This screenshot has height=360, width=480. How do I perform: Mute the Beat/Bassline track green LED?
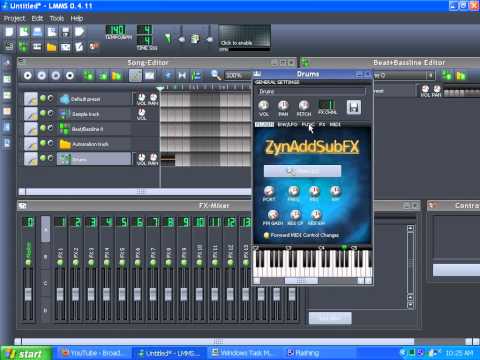pos(43,128)
